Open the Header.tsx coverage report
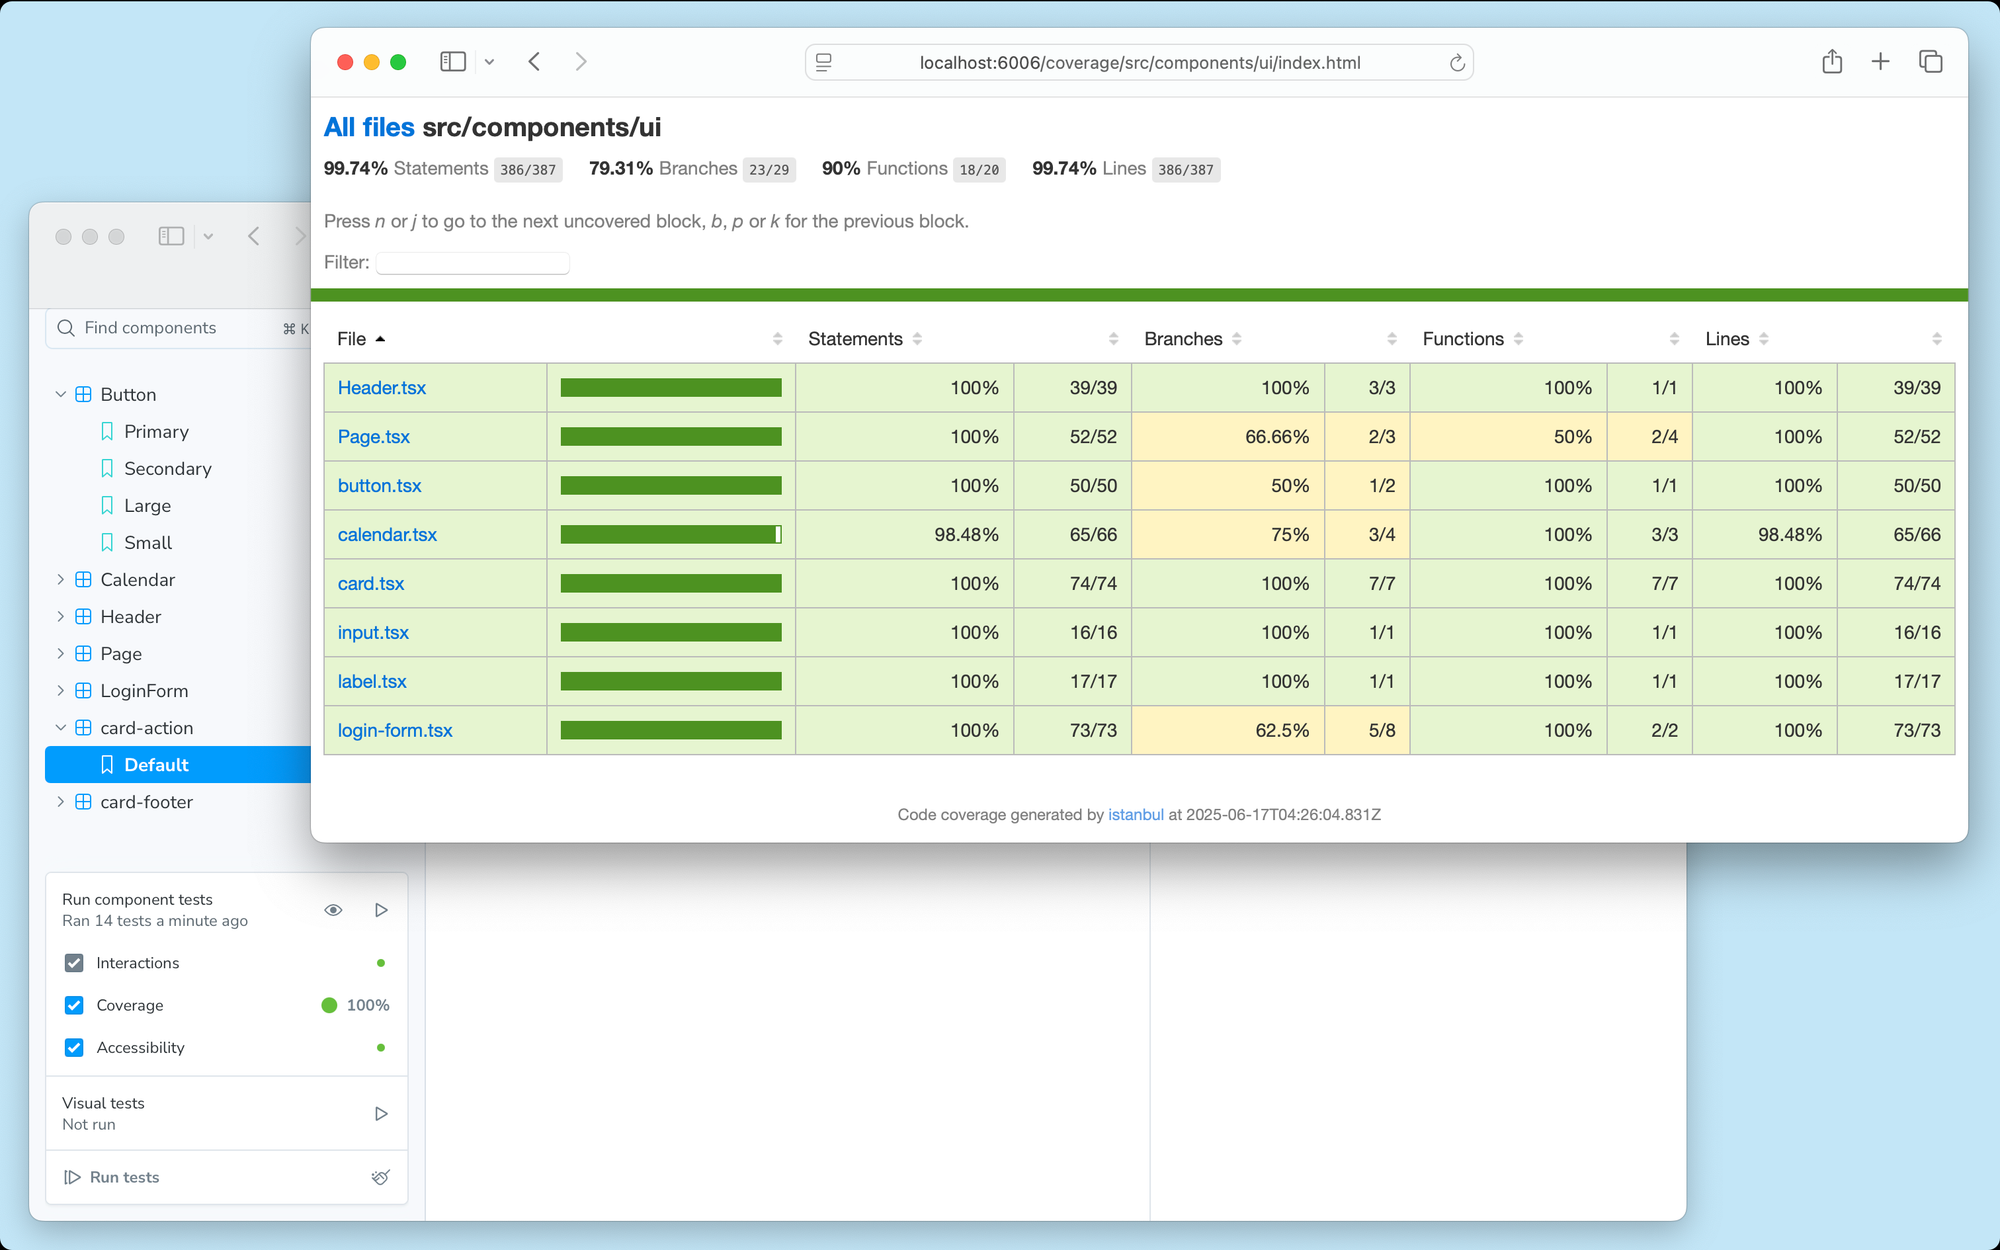The height and width of the screenshot is (1250, 2000). click(x=382, y=388)
